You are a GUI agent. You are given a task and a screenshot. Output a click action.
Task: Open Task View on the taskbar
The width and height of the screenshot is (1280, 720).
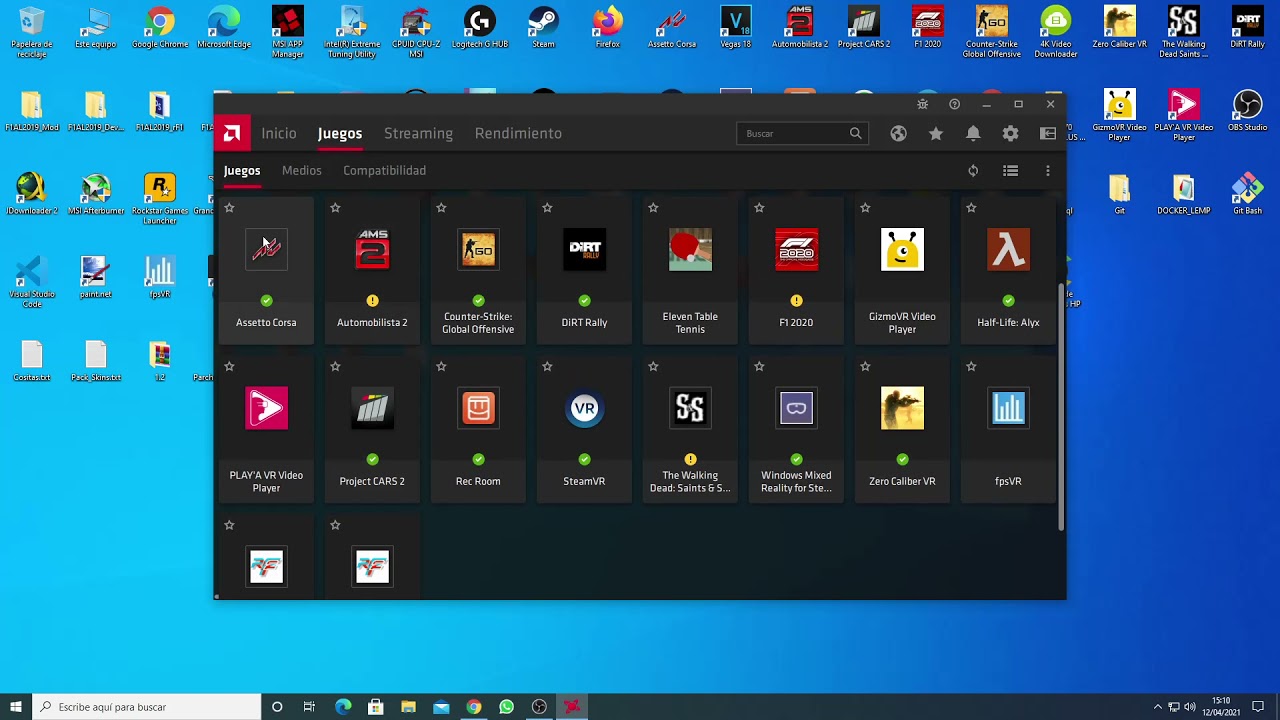point(309,707)
